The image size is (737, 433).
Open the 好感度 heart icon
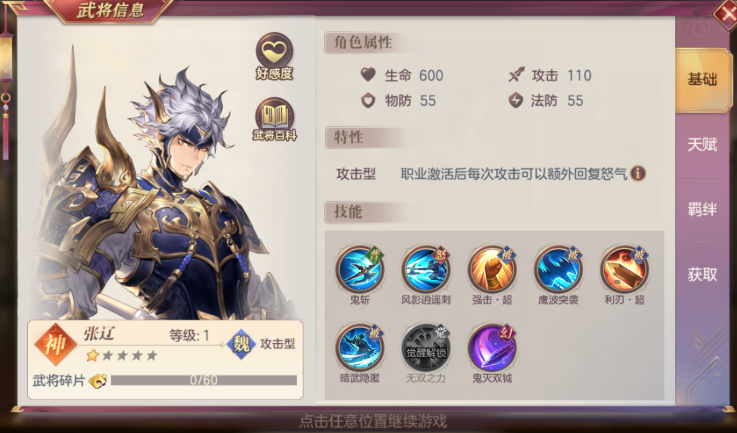coord(274,52)
